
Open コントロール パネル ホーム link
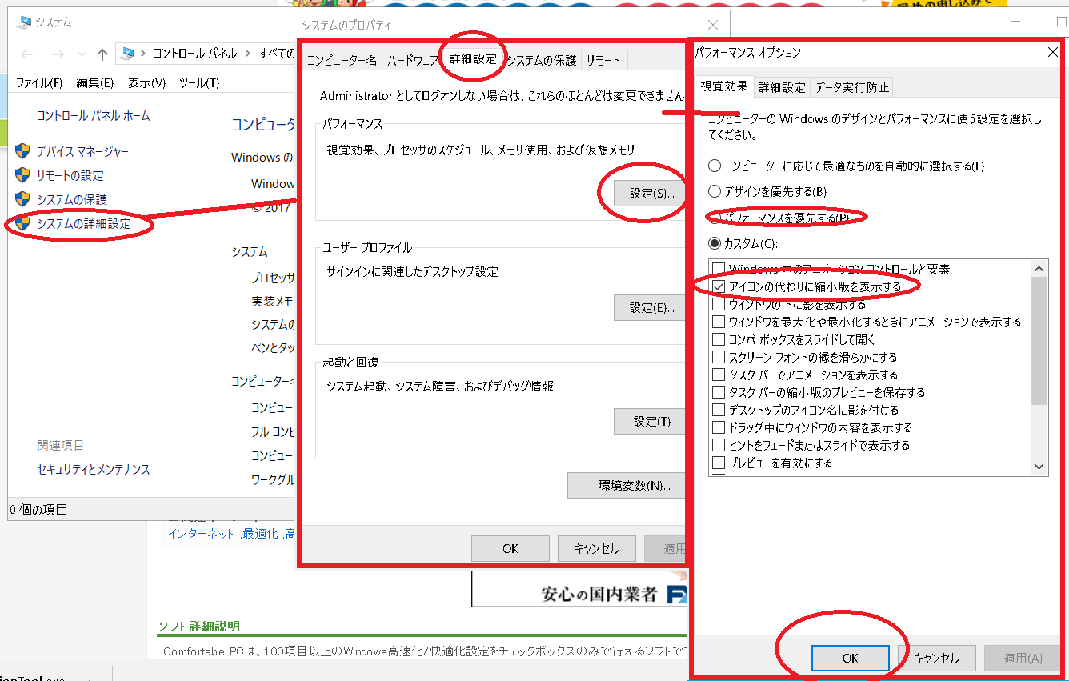(93, 116)
